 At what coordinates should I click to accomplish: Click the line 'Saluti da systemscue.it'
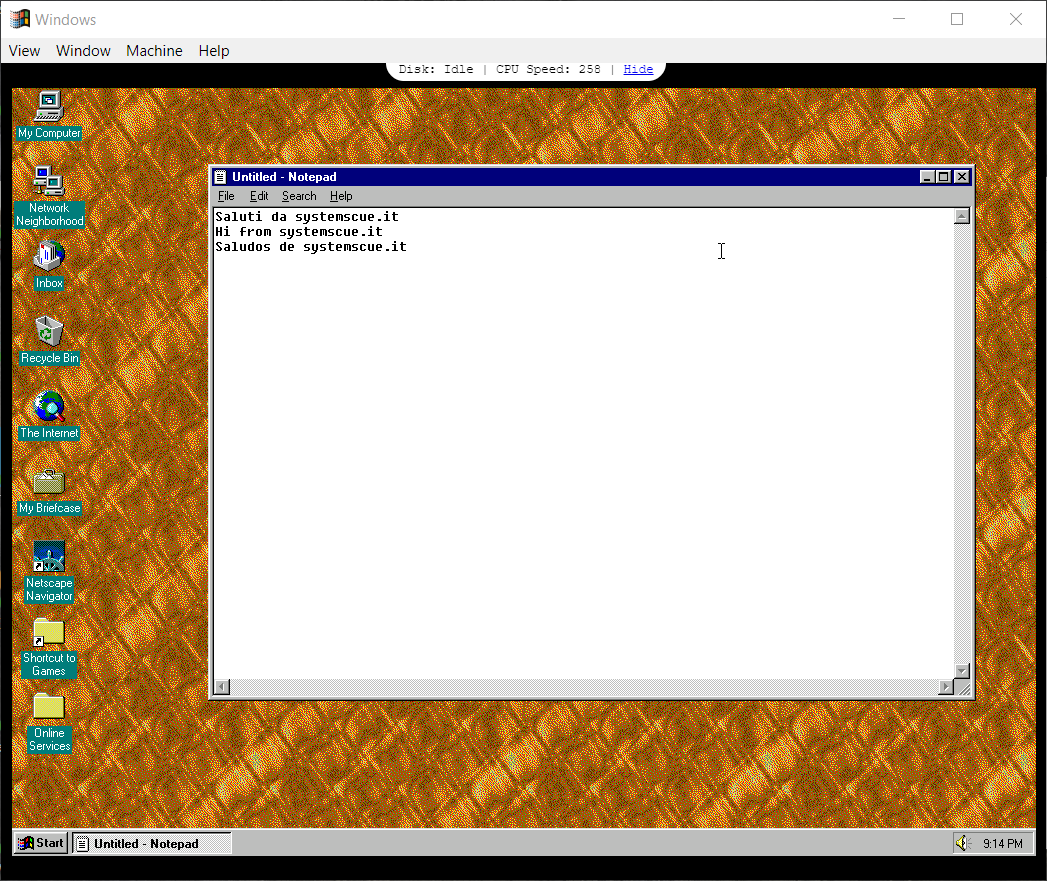point(306,216)
